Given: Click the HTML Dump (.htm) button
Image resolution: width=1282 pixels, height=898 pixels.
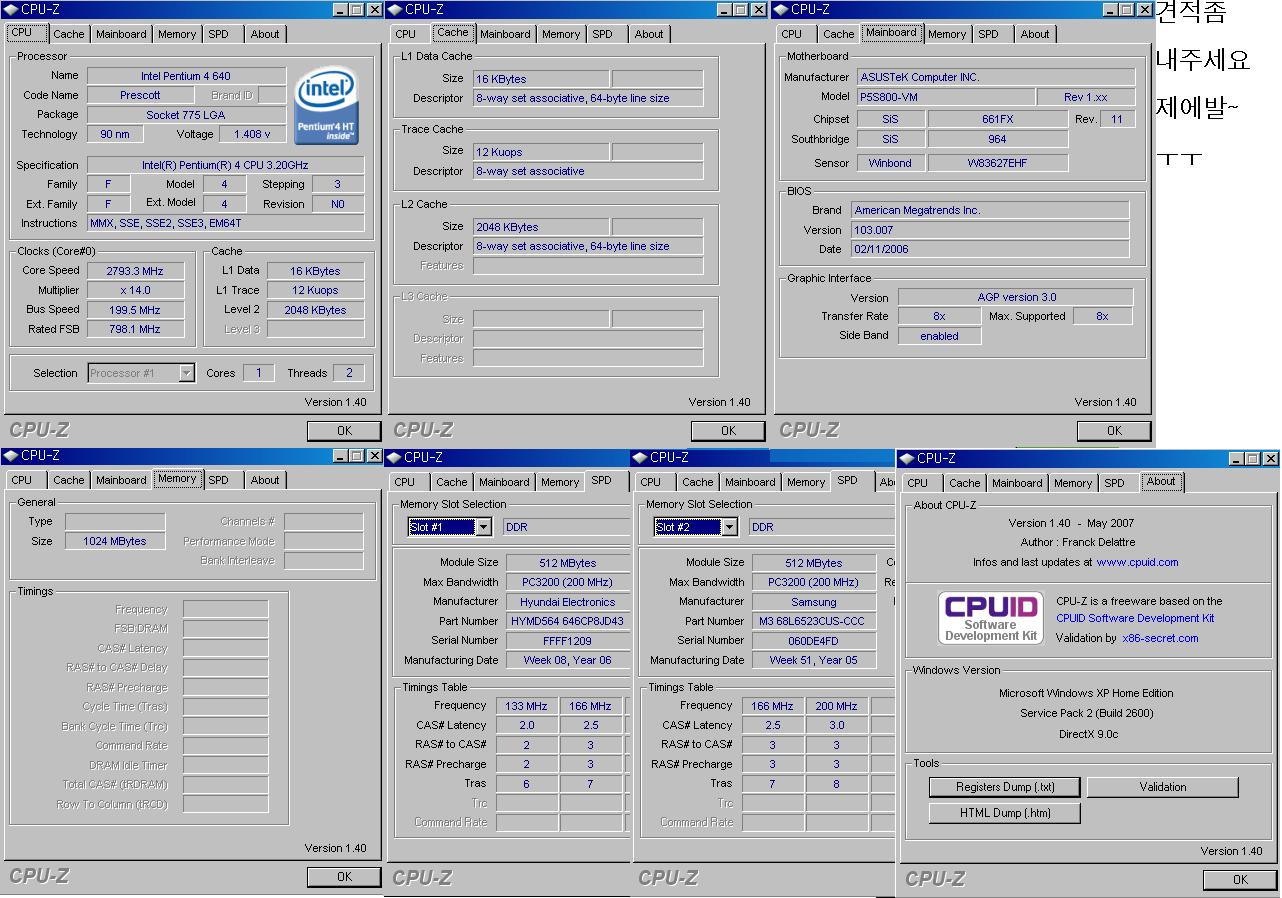Looking at the screenshot, I should click(1005, 813).
